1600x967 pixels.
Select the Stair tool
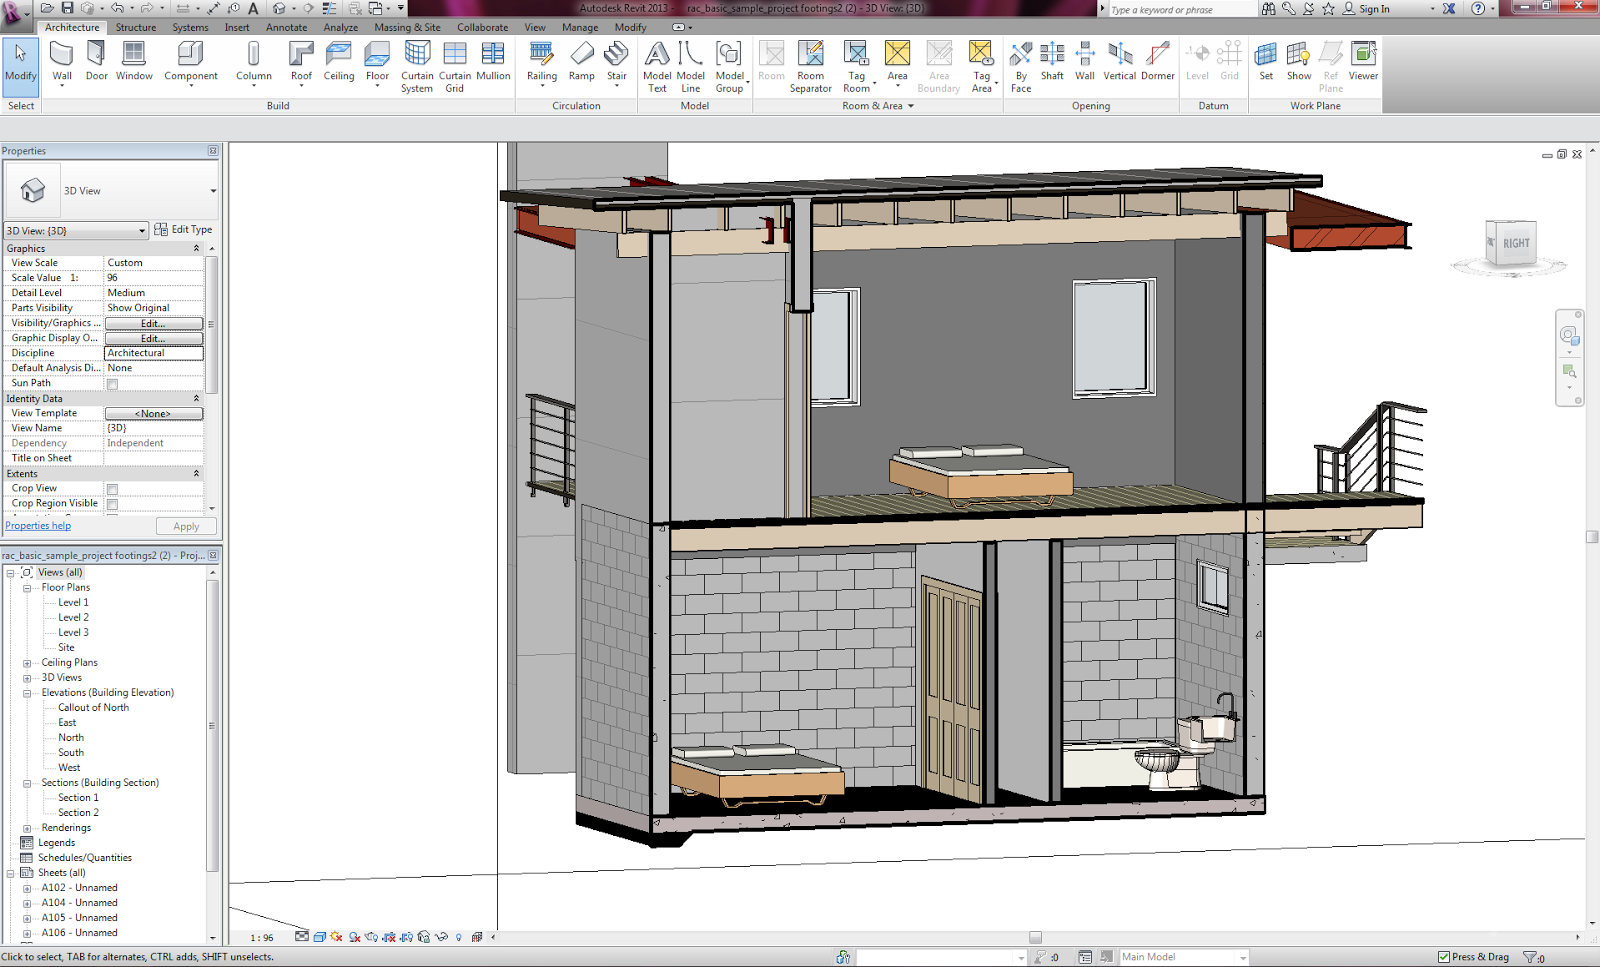pyautogui.click(x=617, y=60)
